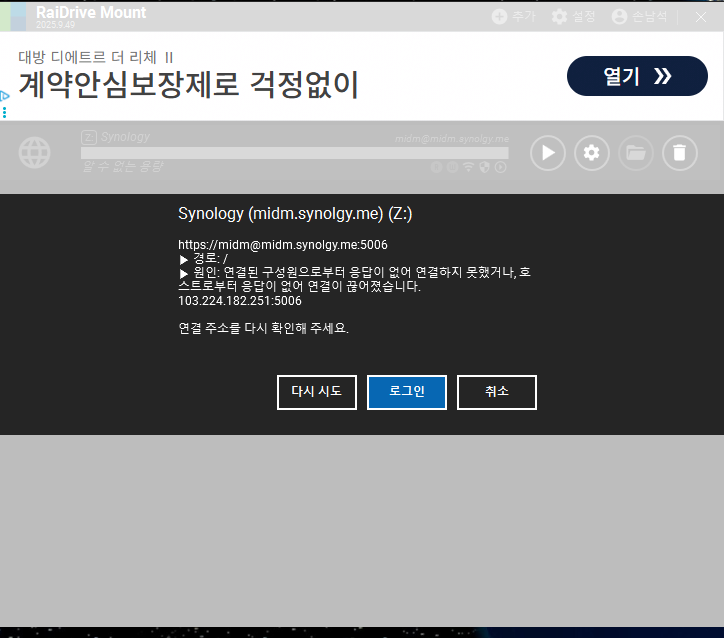This screenshot has height=638, width=724.
Task: Click the midm@midm.synolgy.me account label
Action: (451, 139)
